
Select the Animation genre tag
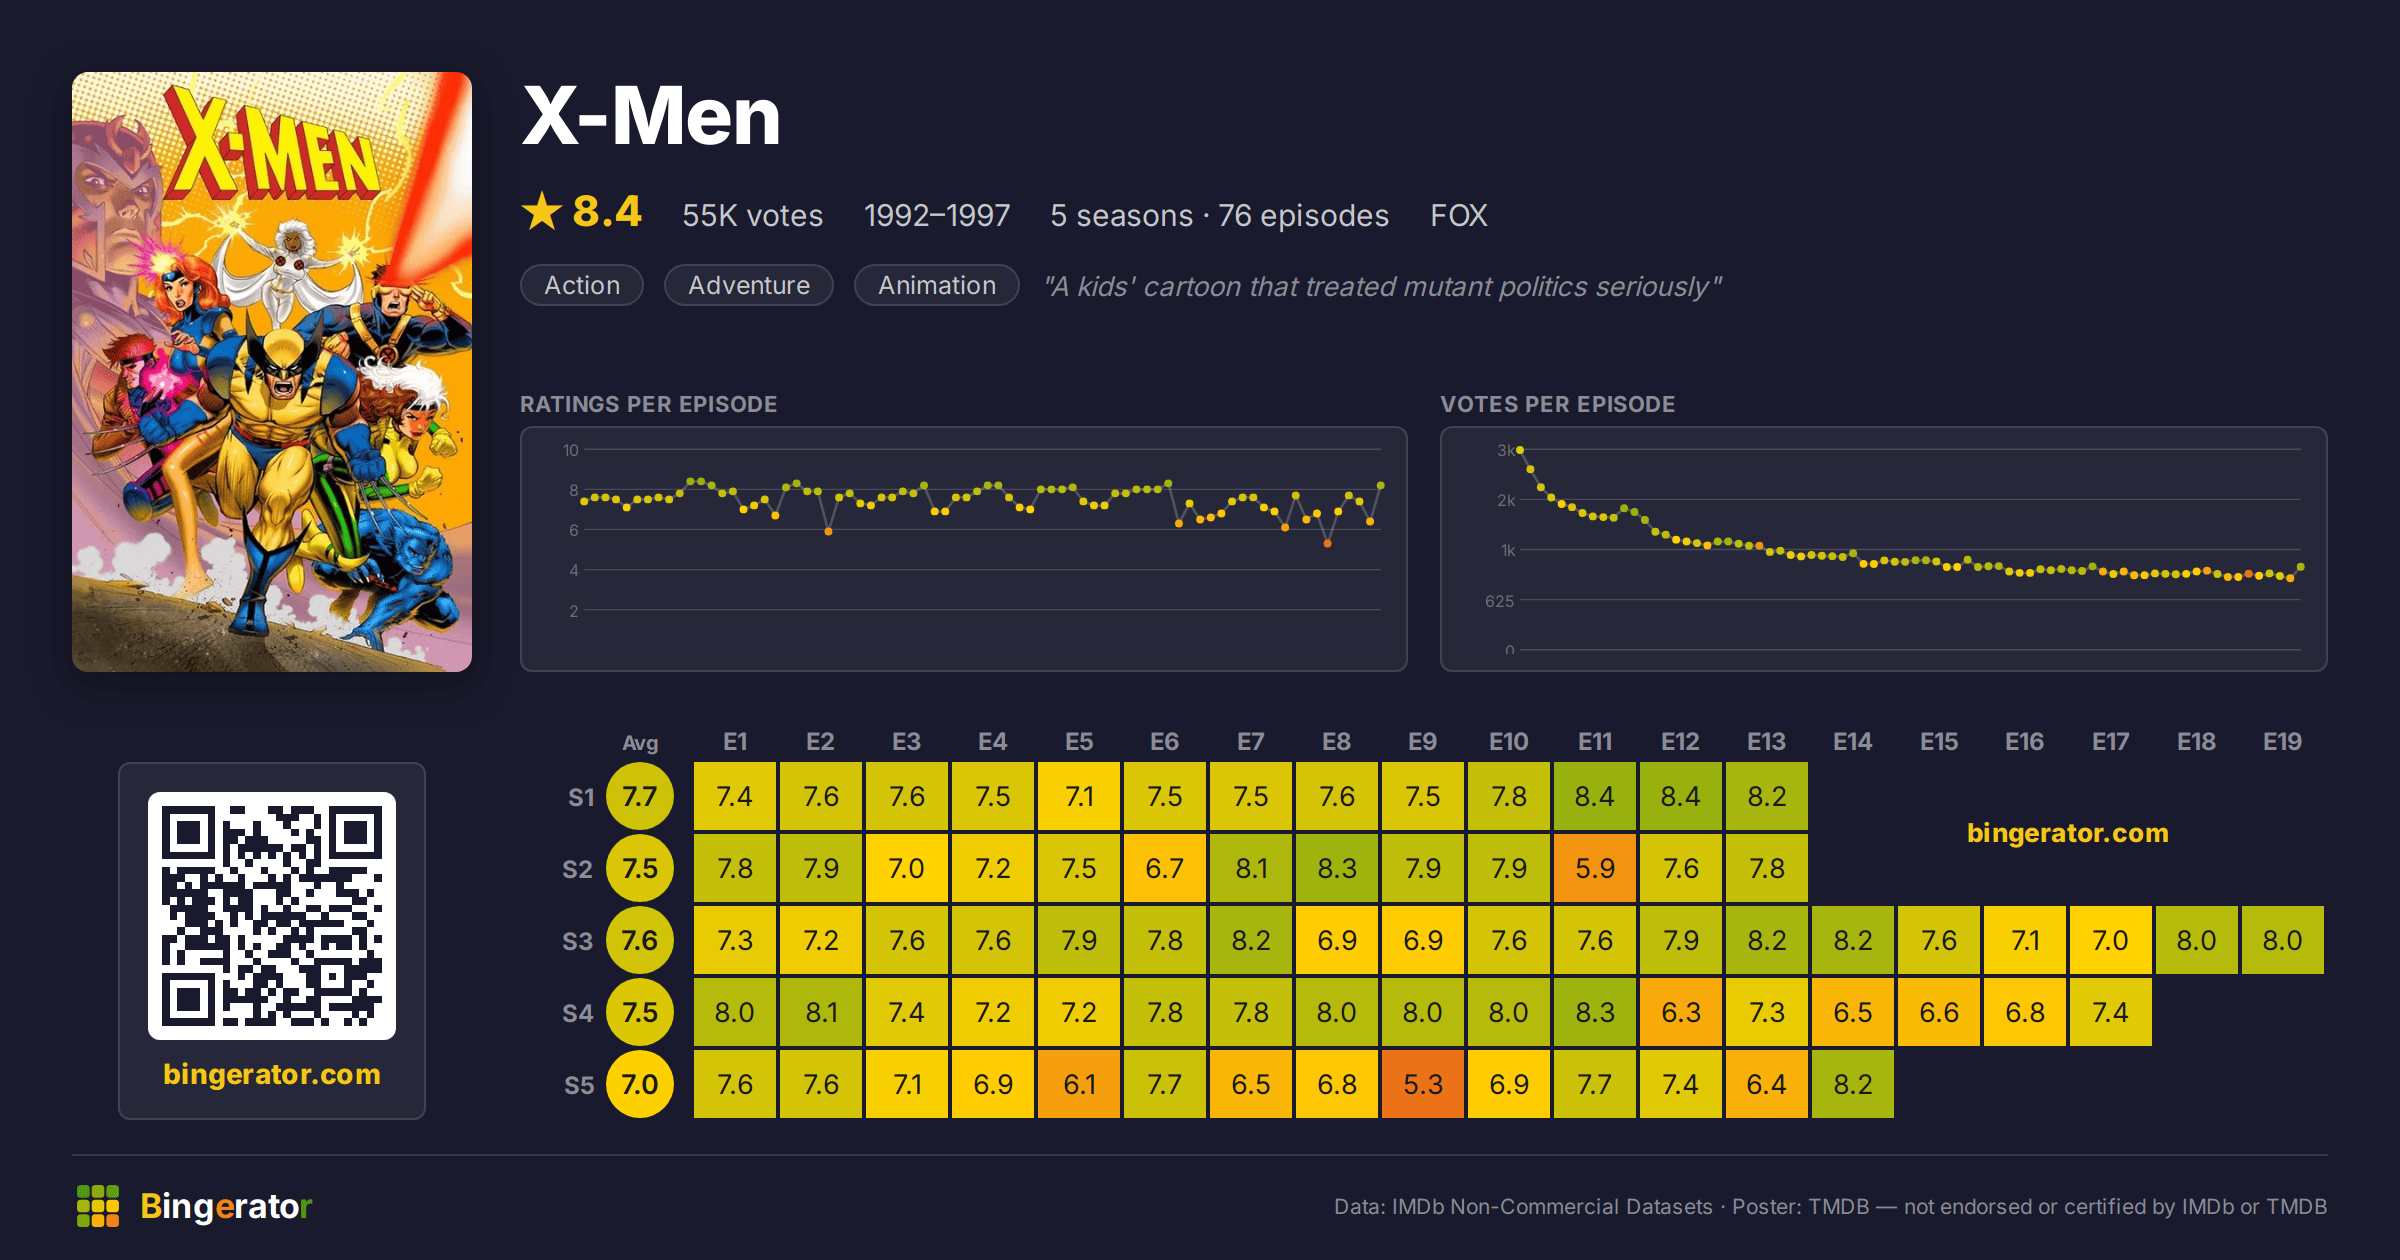click(x=937, y=285)
